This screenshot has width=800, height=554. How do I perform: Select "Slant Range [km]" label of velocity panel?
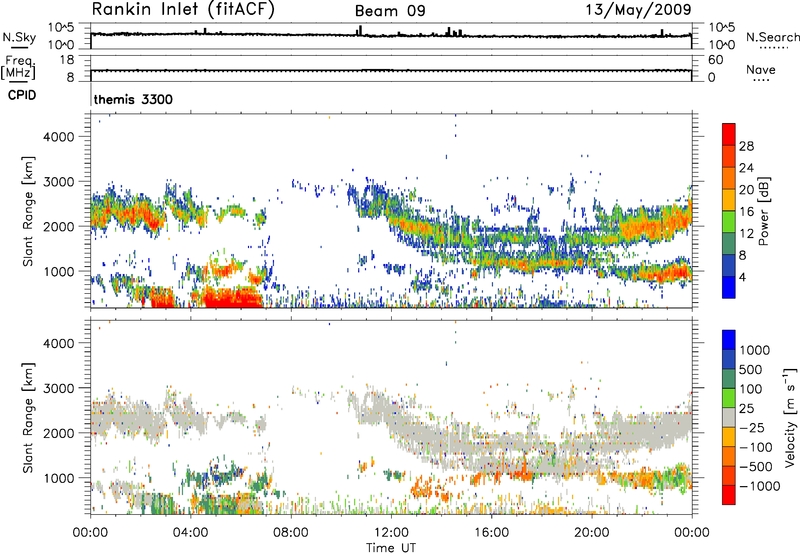(x=28, y=418)
